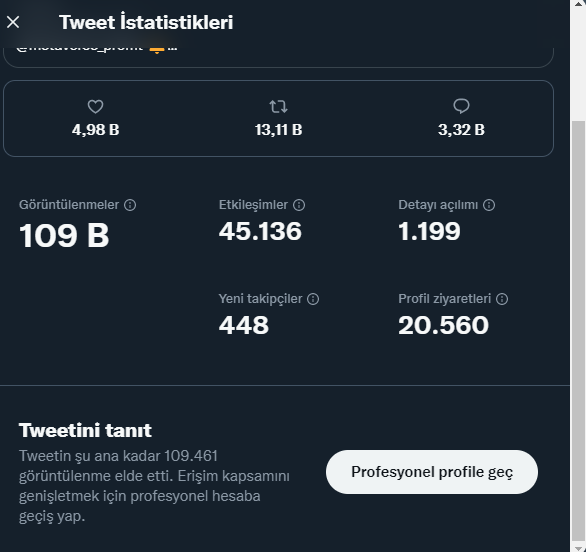Screen dimensions: 586x552
Task: Open info icon beside Detayı açılımı
Action: point(489,205)
